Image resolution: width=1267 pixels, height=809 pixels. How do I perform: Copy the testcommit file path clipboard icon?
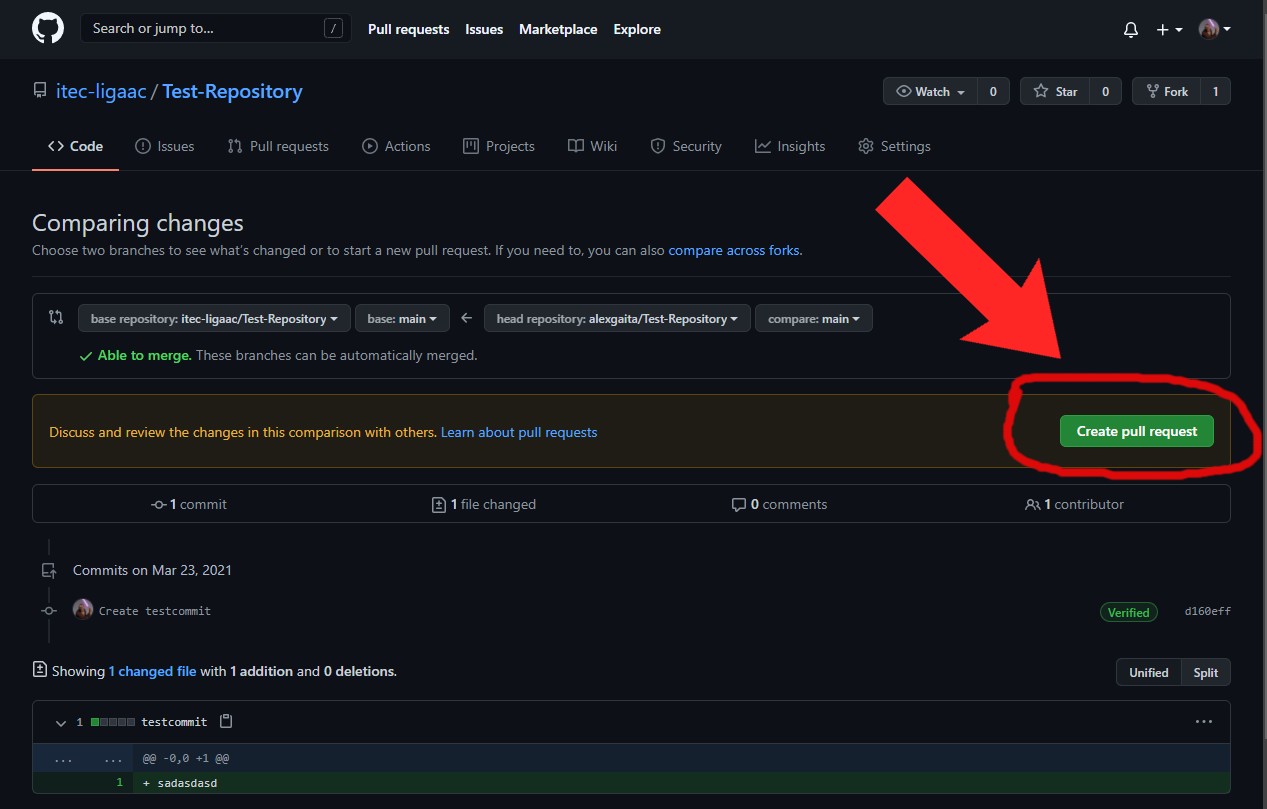(x=226, y=721)
